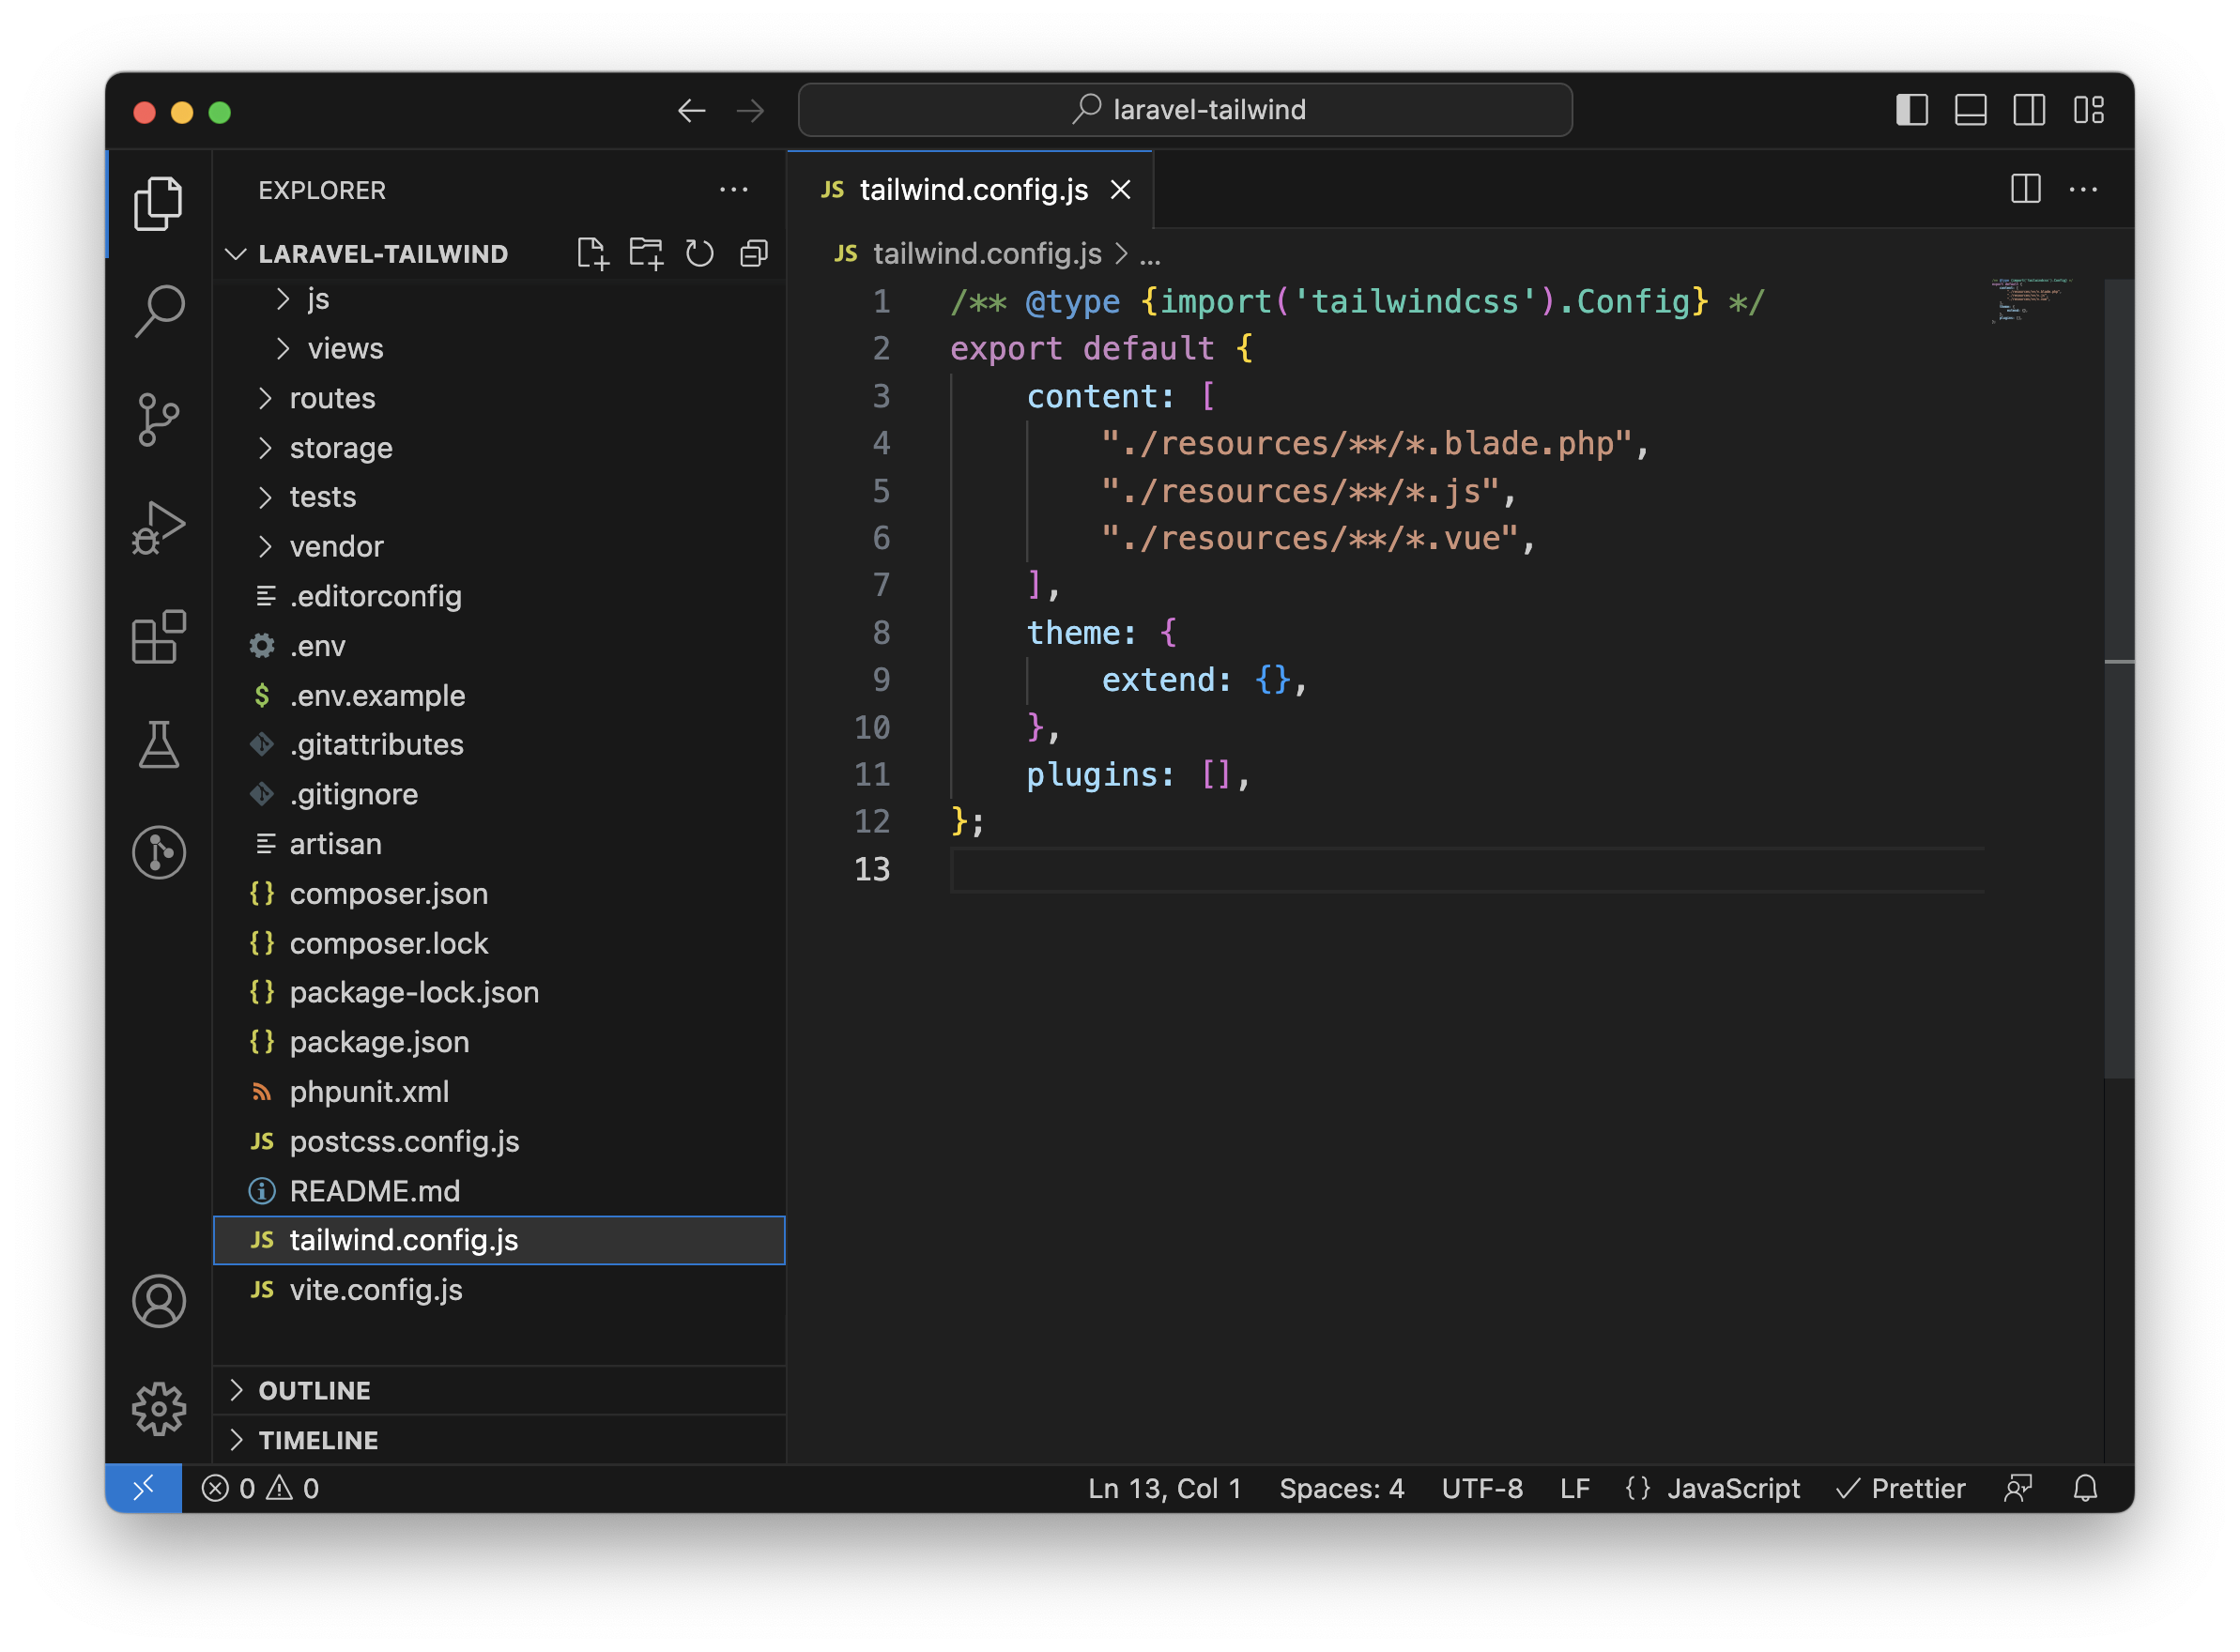
Task: Change indentation via Spaces: 4
Action: point(1342,1489)
